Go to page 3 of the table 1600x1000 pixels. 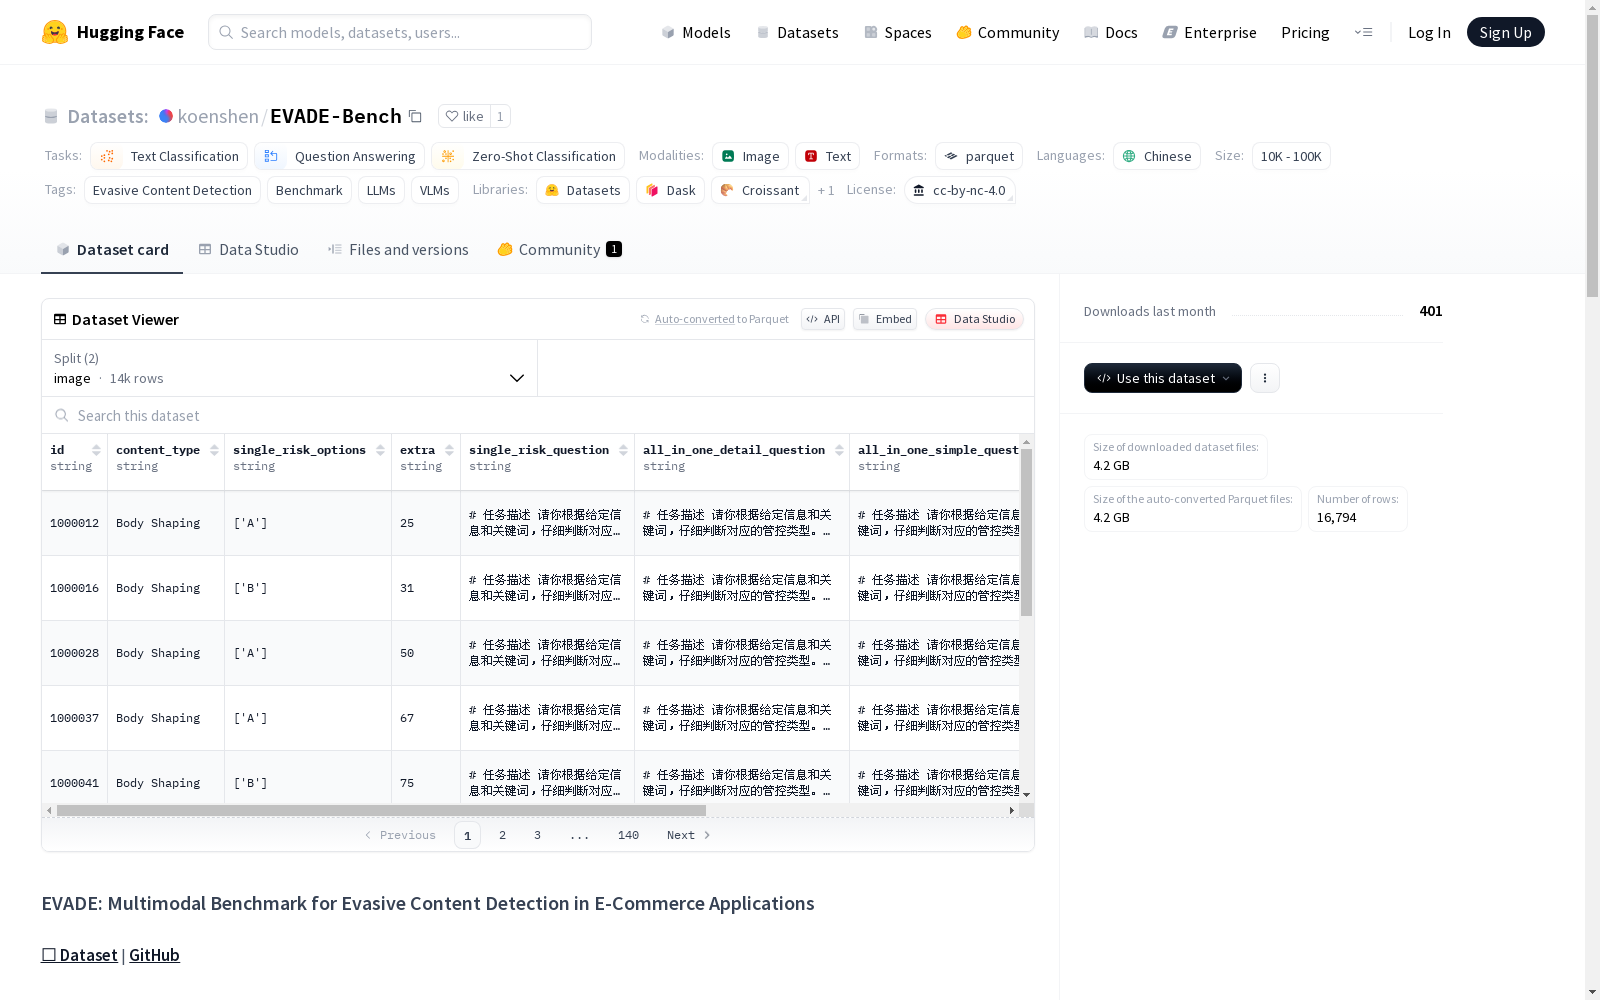537,835
